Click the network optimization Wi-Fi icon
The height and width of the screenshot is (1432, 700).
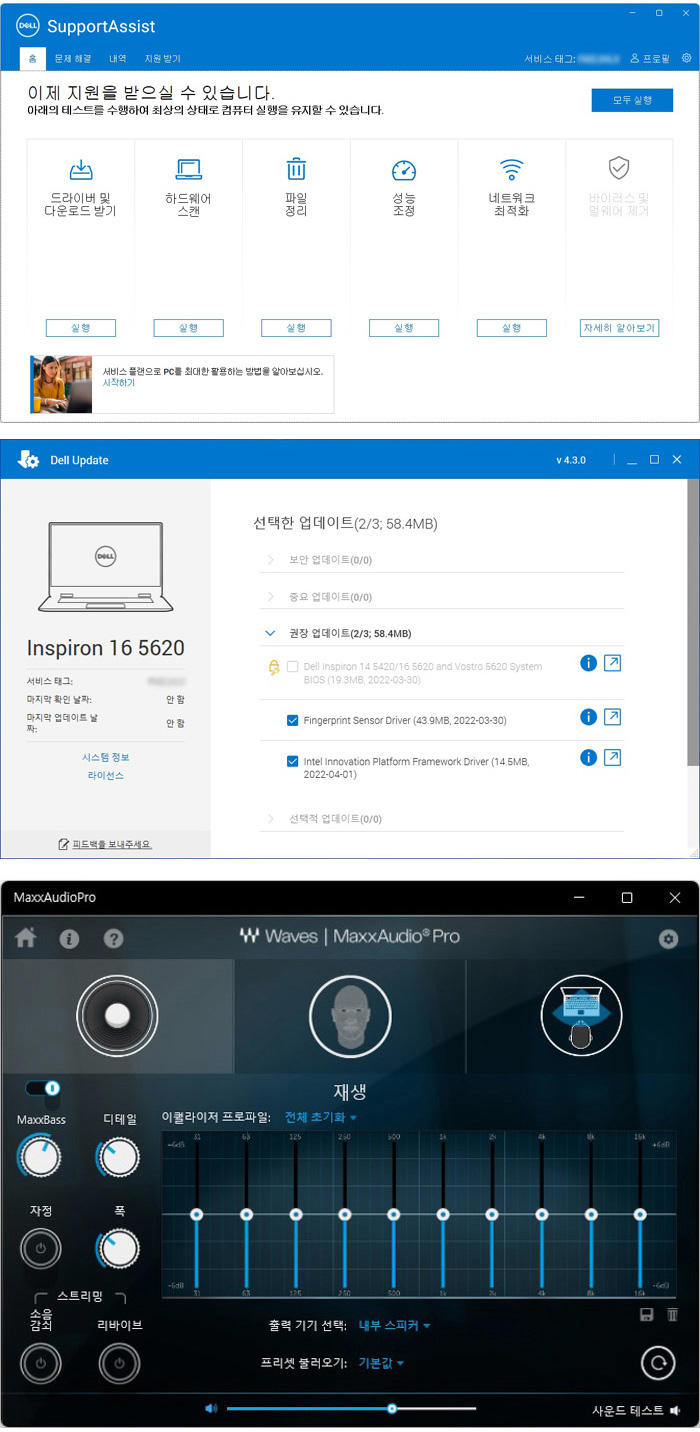[x=512, y=168]
